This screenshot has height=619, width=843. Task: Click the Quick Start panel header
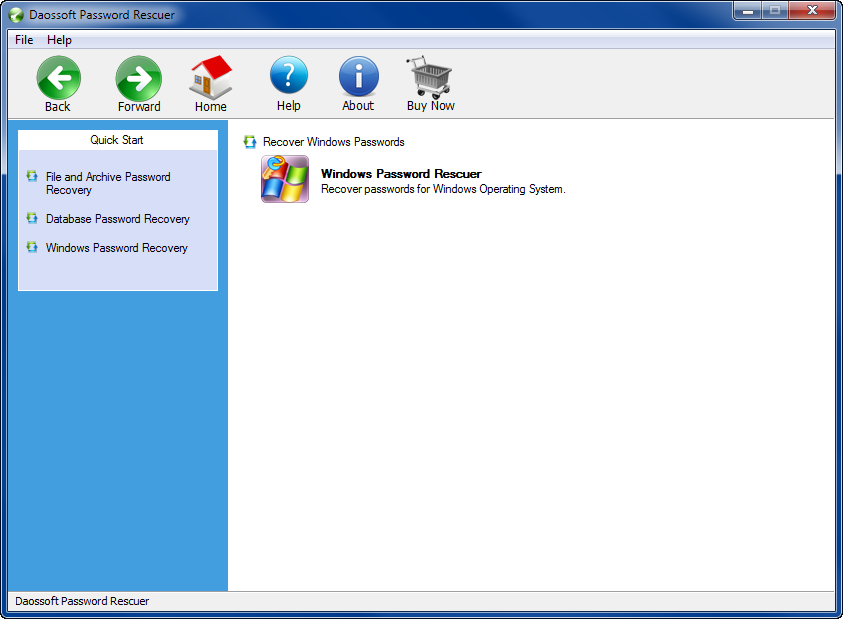coord(118,140)
